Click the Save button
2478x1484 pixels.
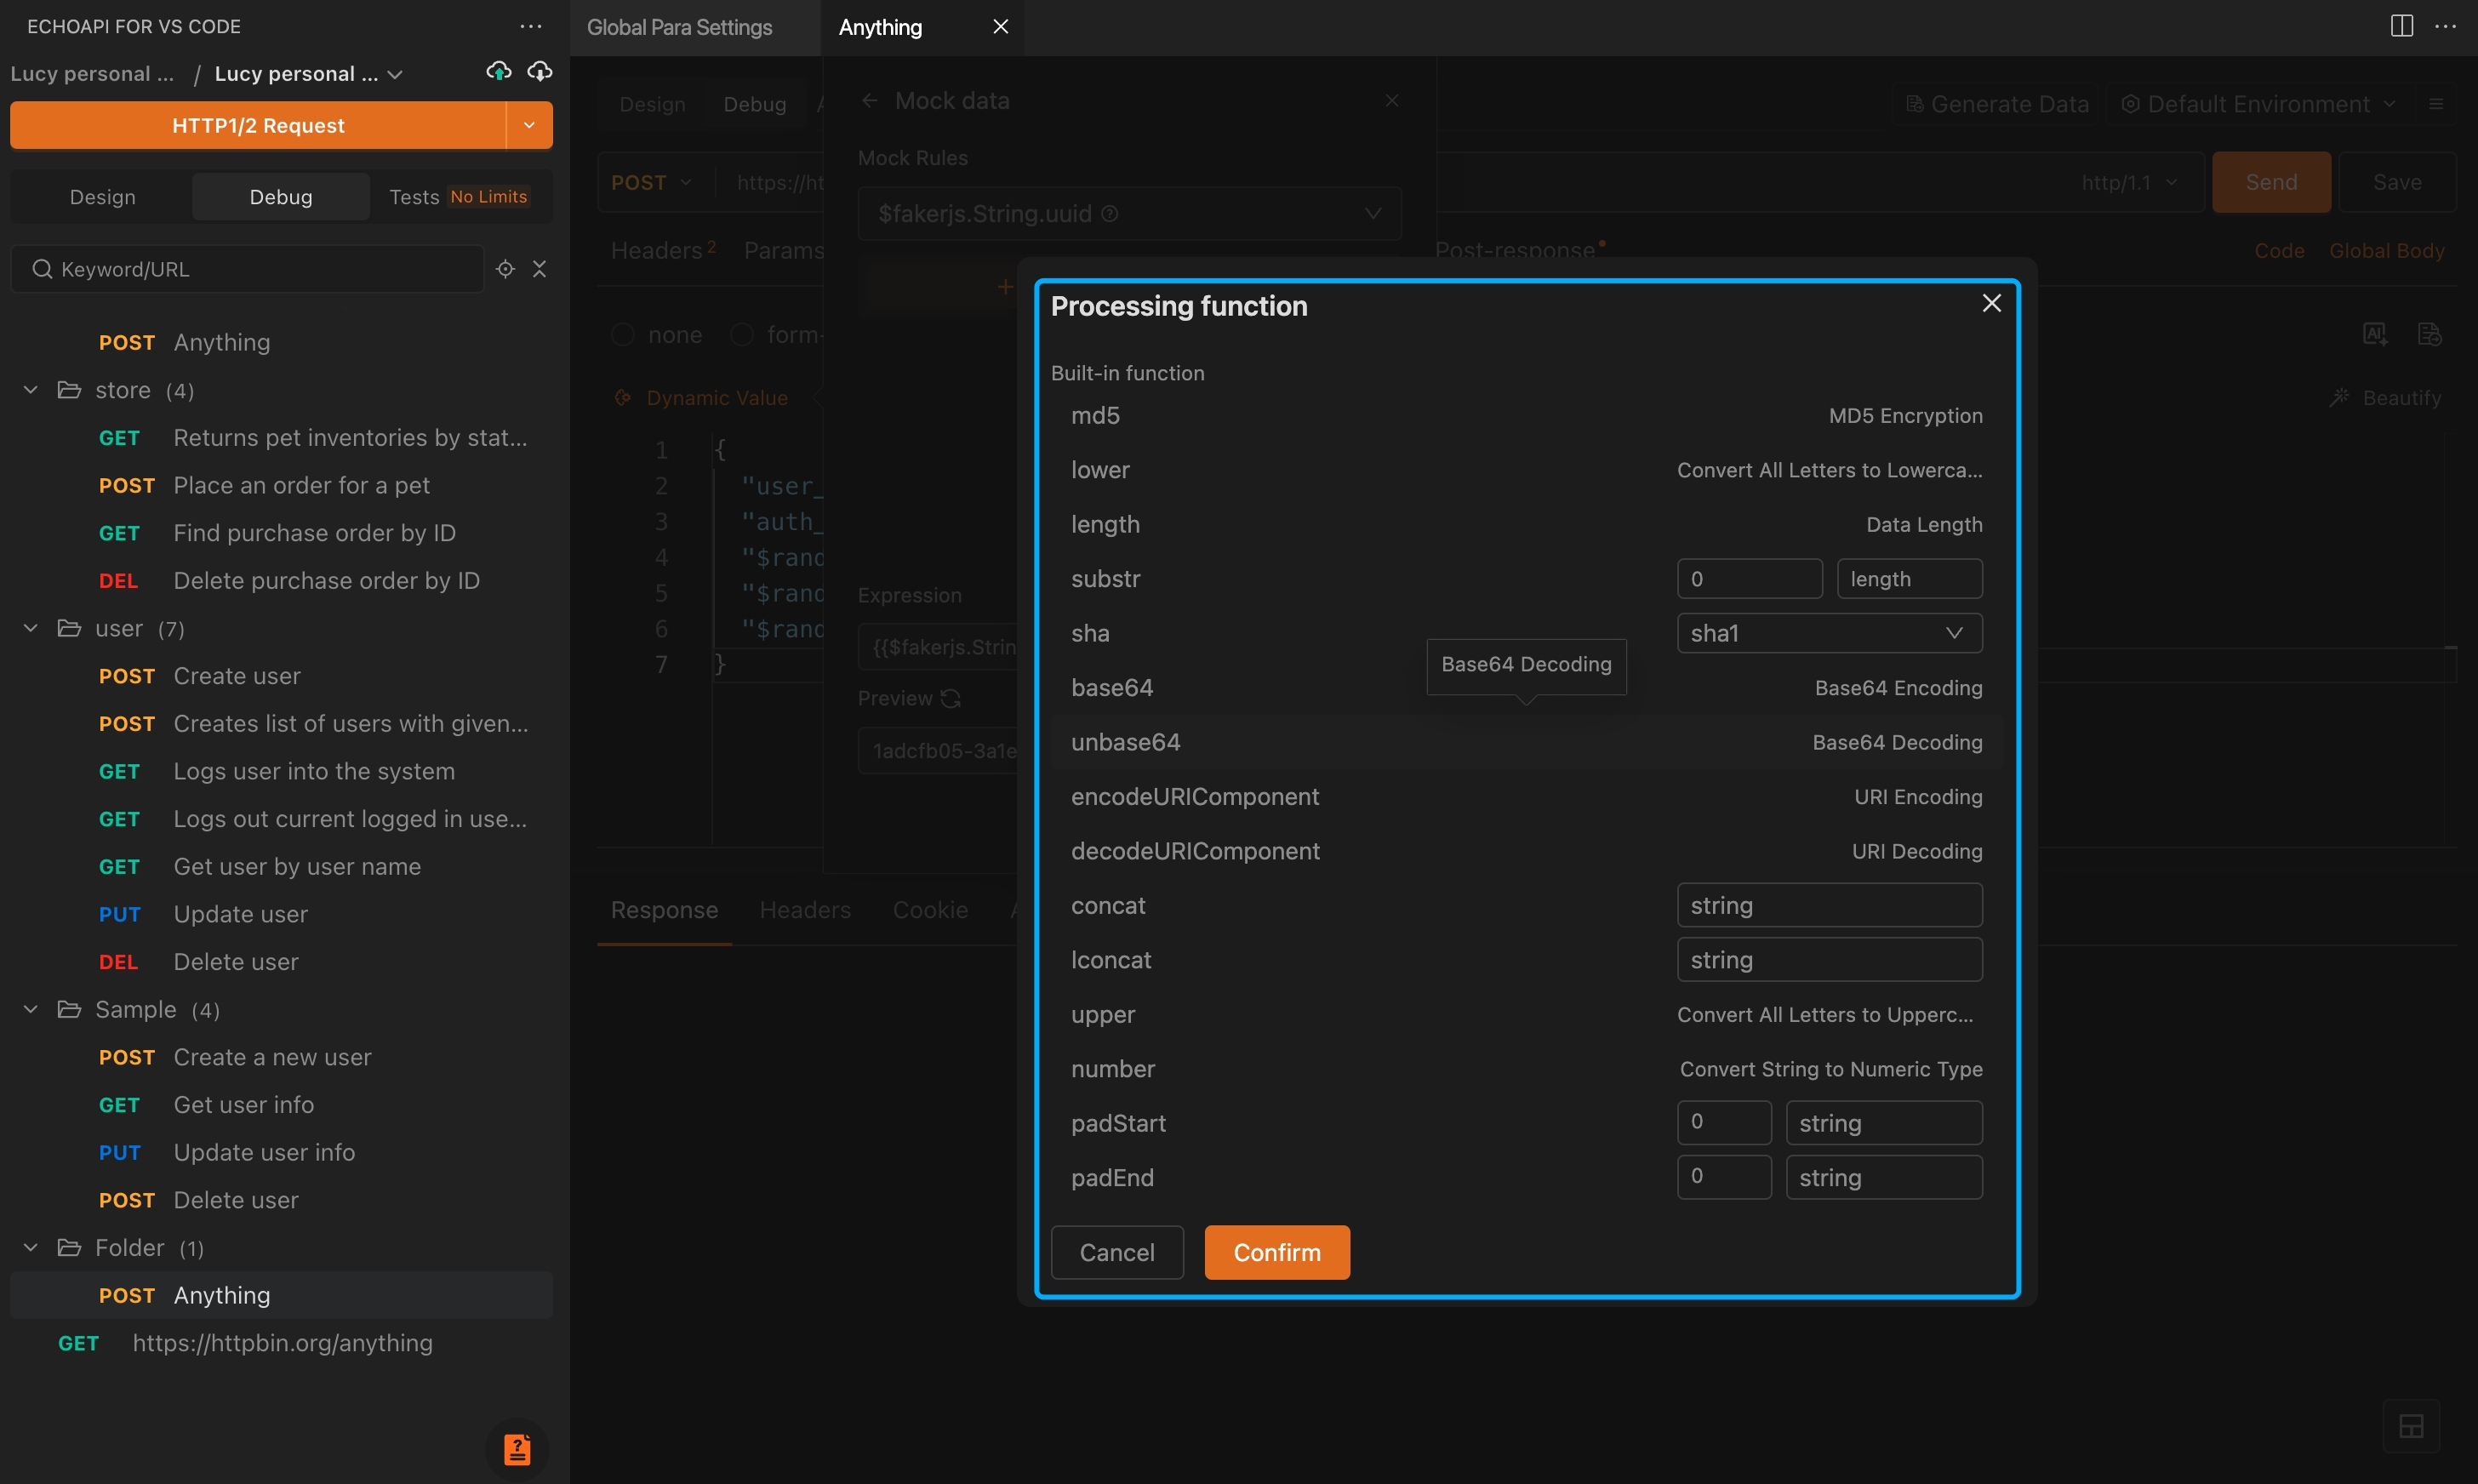[x=2397, y=183]
